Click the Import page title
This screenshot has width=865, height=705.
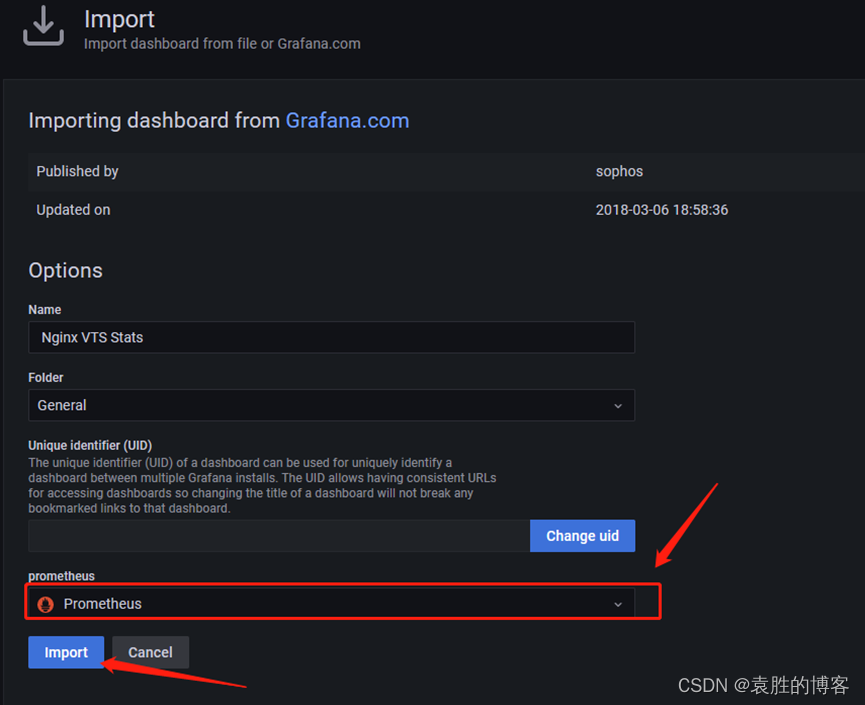point(119,19)
